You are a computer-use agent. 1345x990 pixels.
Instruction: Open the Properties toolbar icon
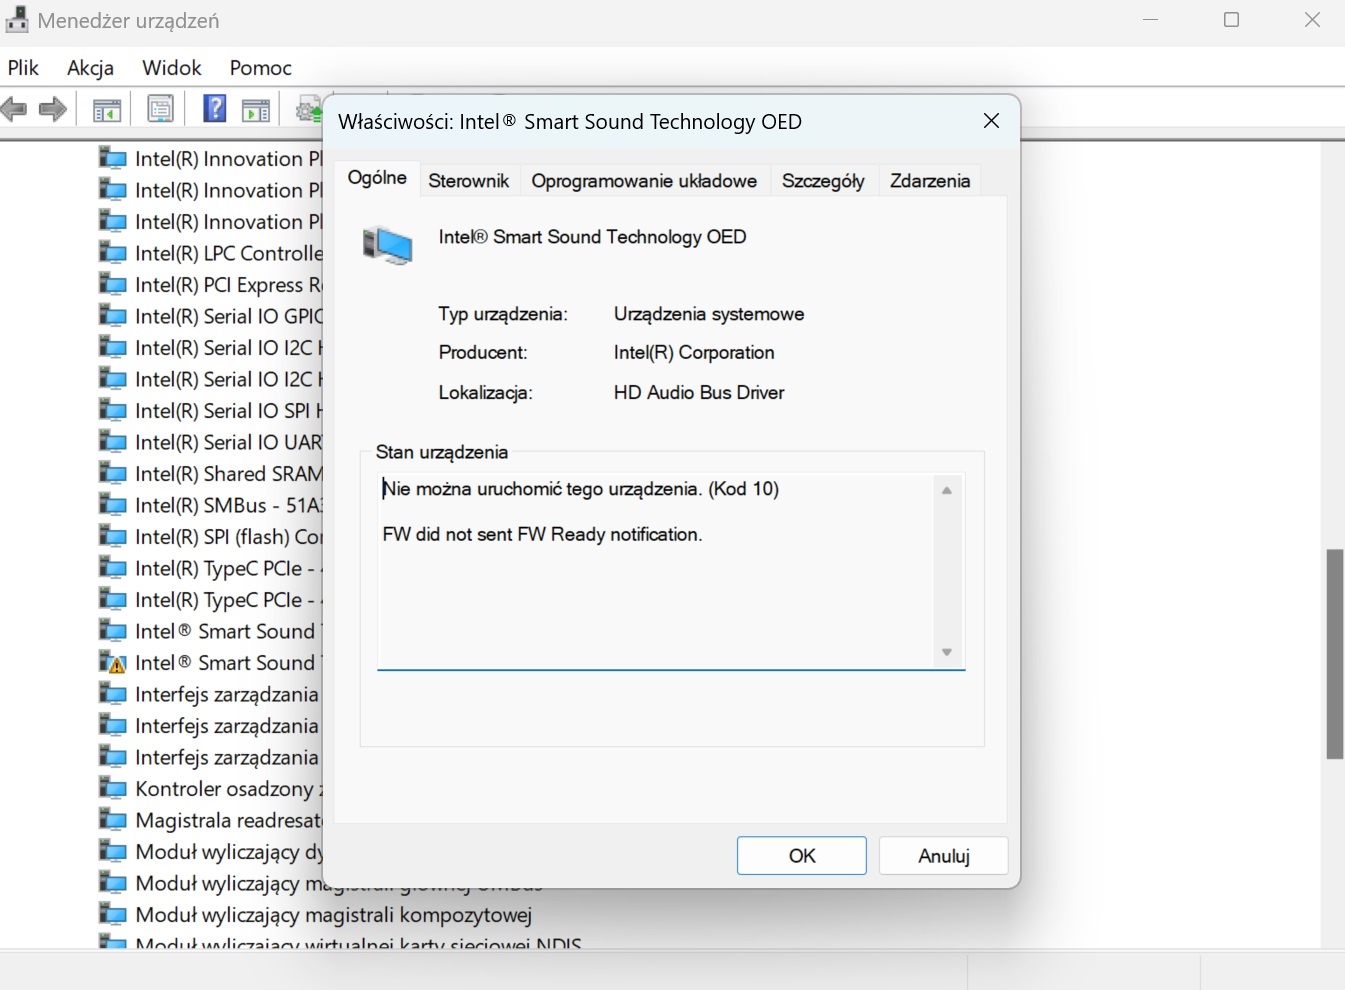[x=160, y=109]
